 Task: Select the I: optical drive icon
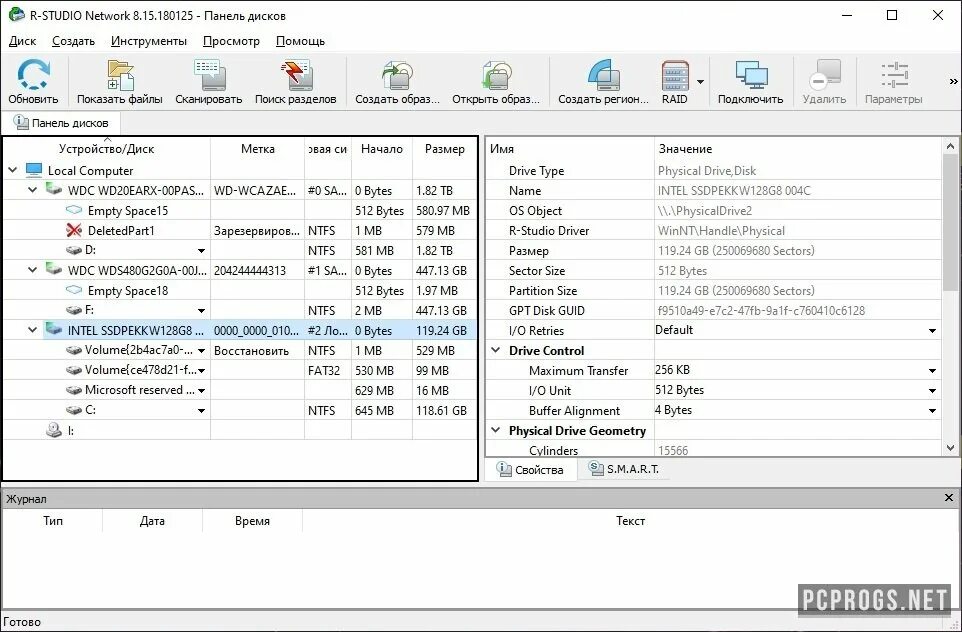54,430
